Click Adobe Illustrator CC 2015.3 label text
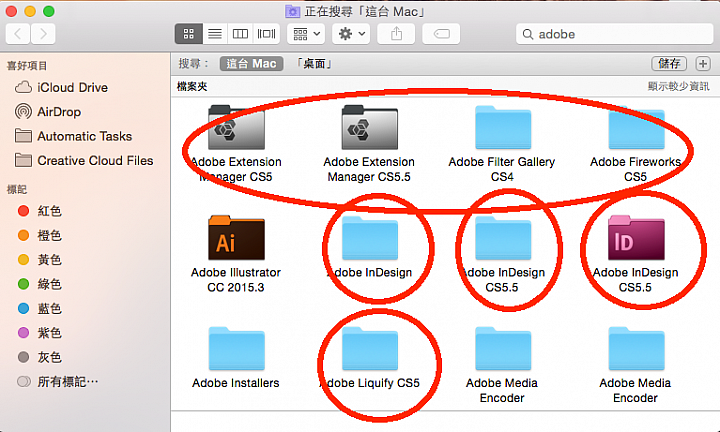The width and height of the screenshot is (720, 432). (236, 280)
